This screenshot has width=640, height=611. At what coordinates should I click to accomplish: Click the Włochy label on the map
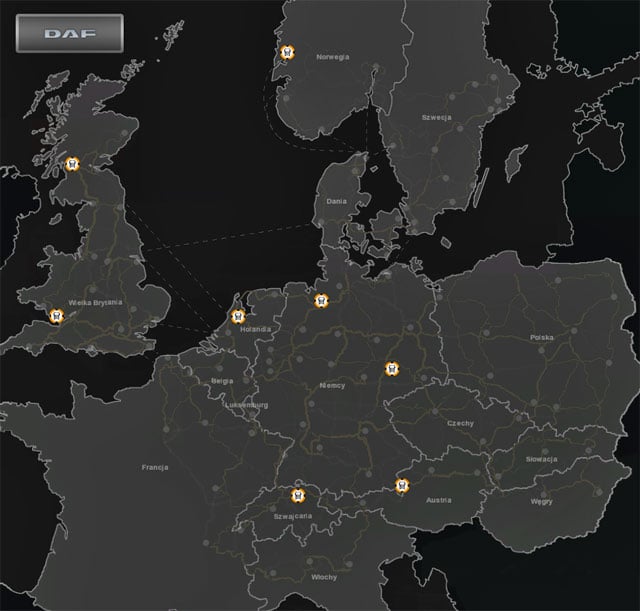point(323,578)
